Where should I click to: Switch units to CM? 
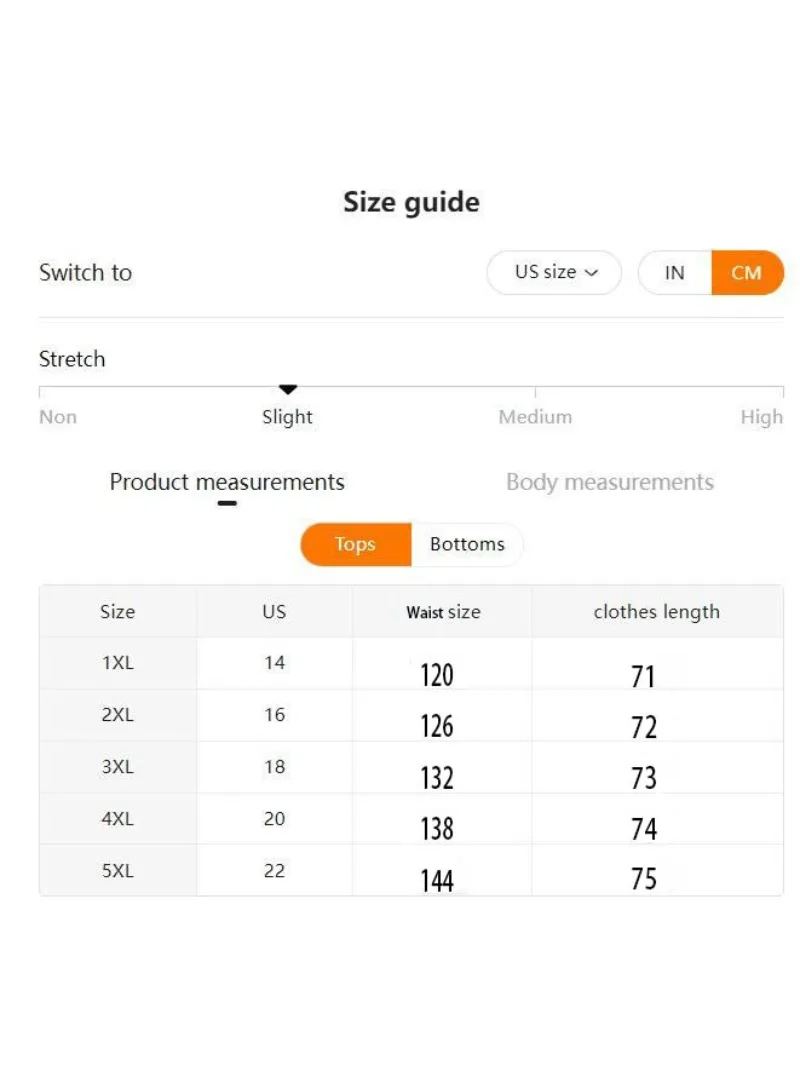[746, 273]
